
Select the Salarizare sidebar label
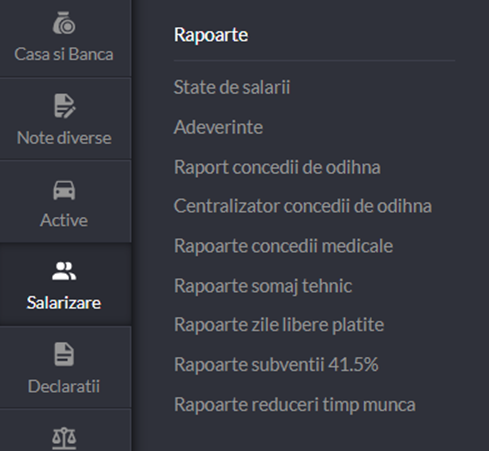(x=64, y=303)
